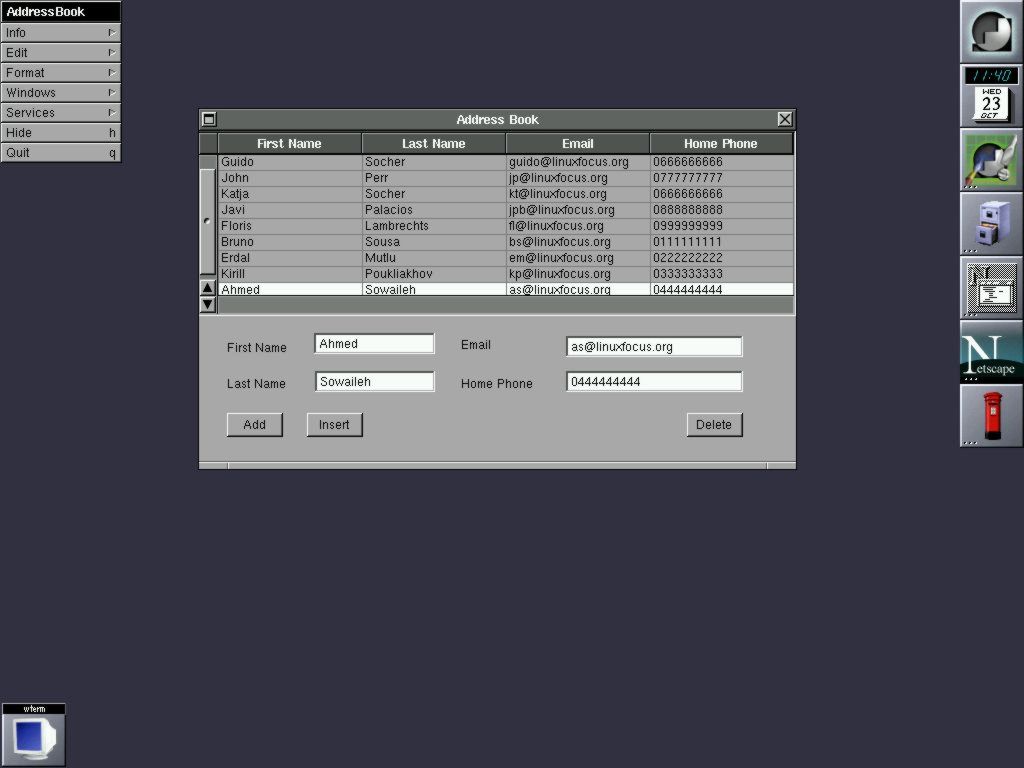Launch the file cabinet dock application
The image size is (1024, 768).
pos(991,224)
